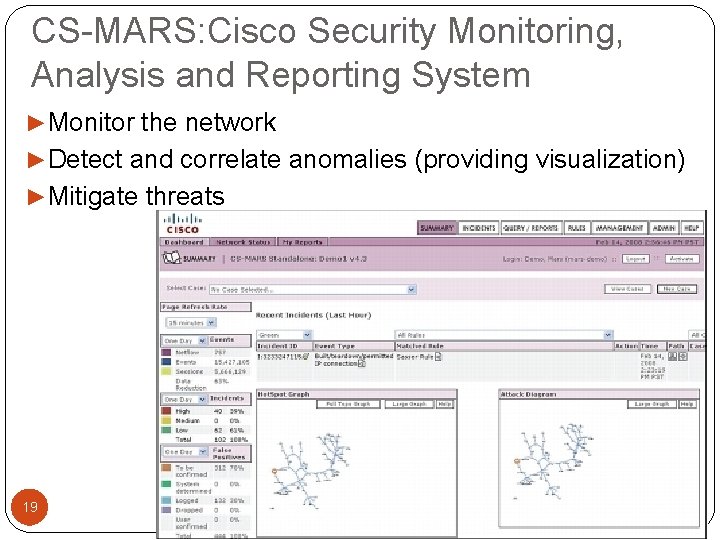Image resolution: width=720 pixels, height=540 pixels.
Task: Click Full Topo Graph button in HotSpot Graph
Action: (x=349, y=404)
